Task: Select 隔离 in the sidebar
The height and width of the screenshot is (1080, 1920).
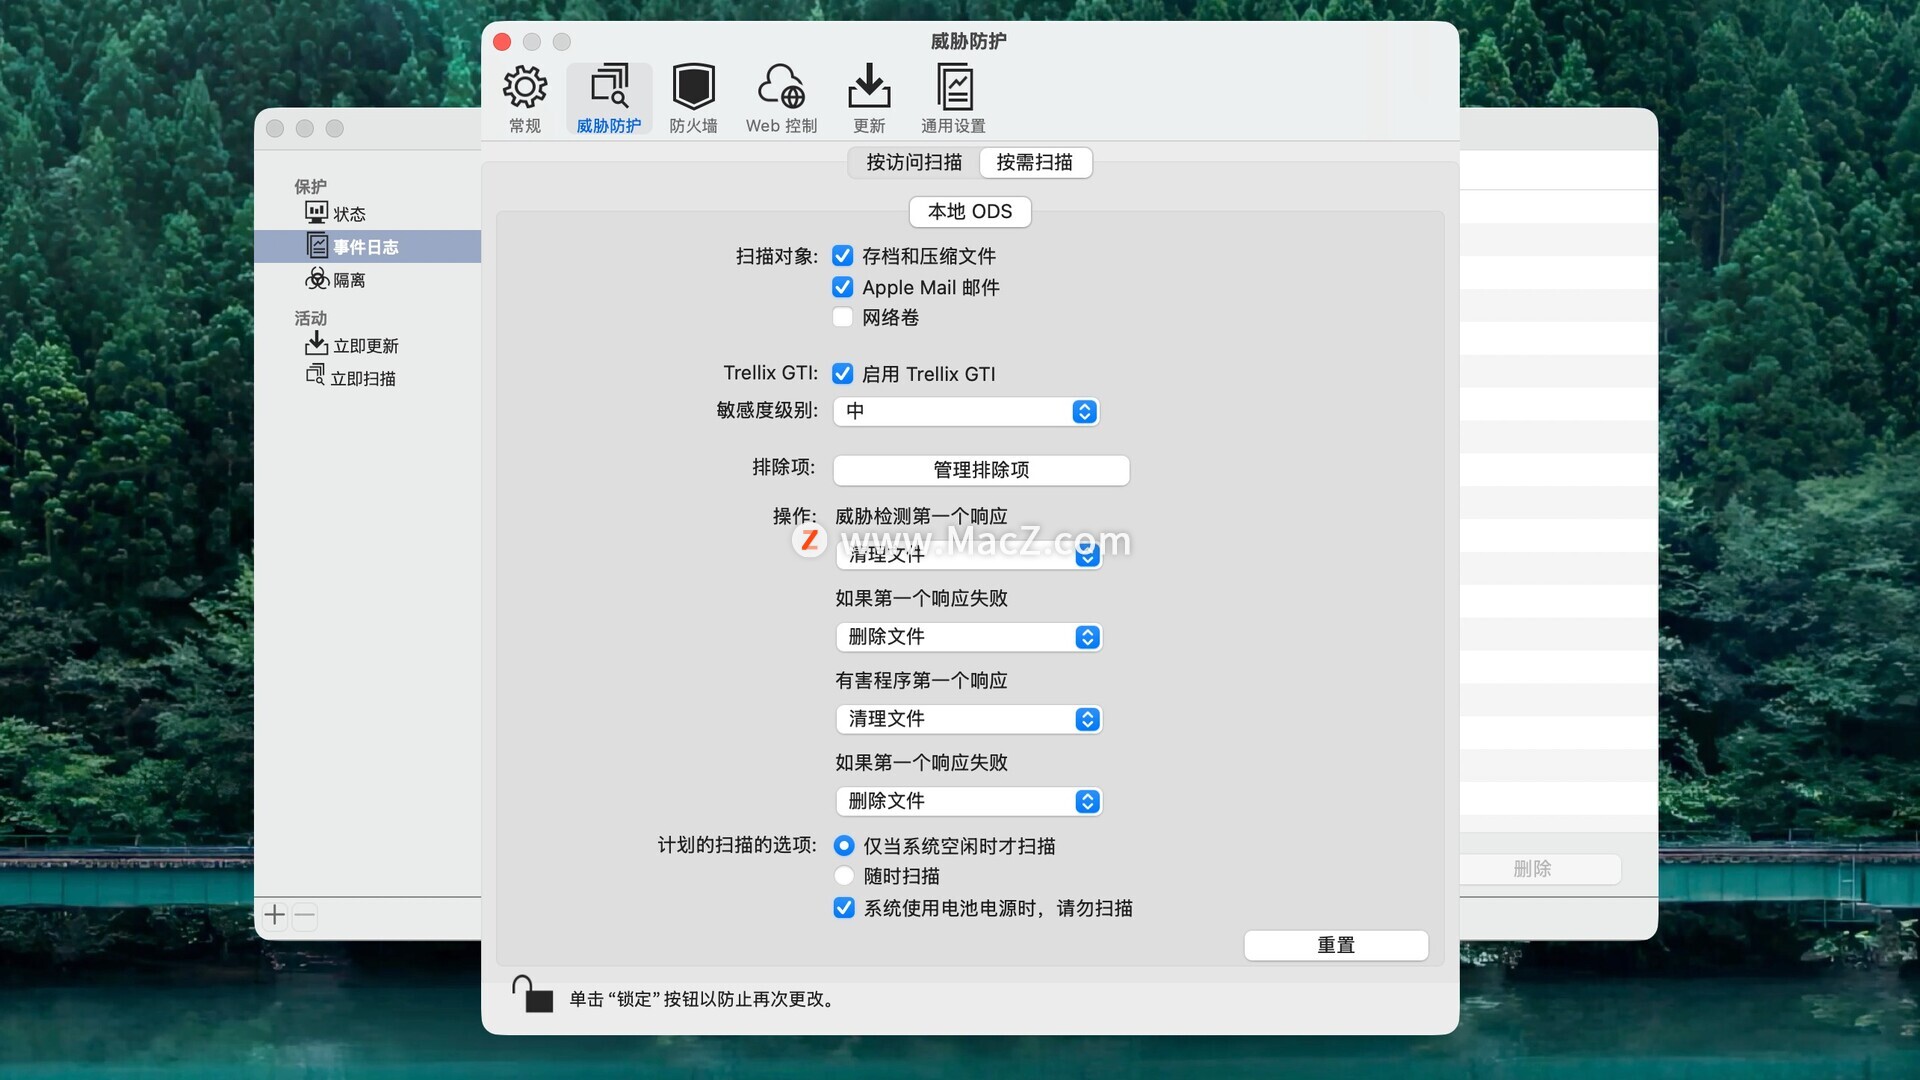Action: [x=349, y=280]
